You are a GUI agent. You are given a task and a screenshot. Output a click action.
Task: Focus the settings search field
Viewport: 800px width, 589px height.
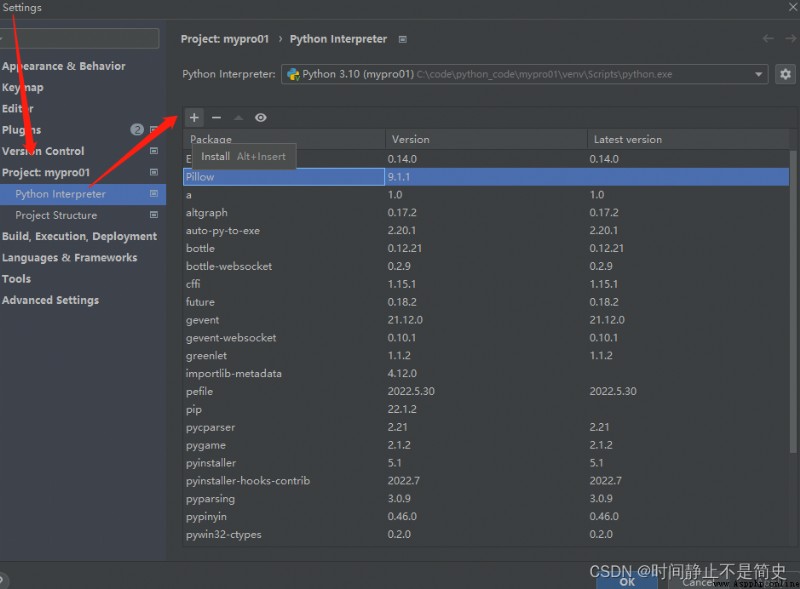[80, 39]
